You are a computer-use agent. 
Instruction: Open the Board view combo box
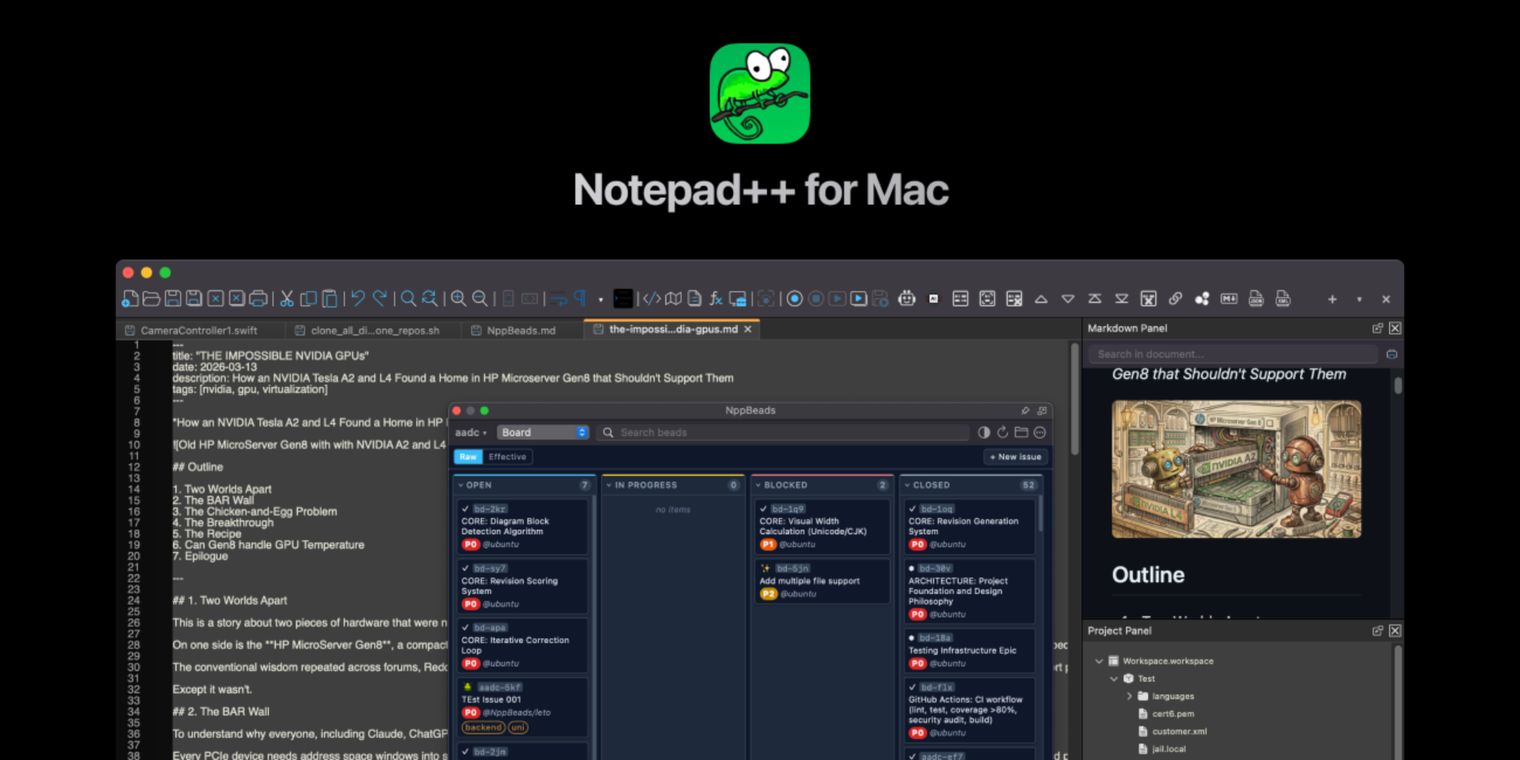(x=543, y=432)
